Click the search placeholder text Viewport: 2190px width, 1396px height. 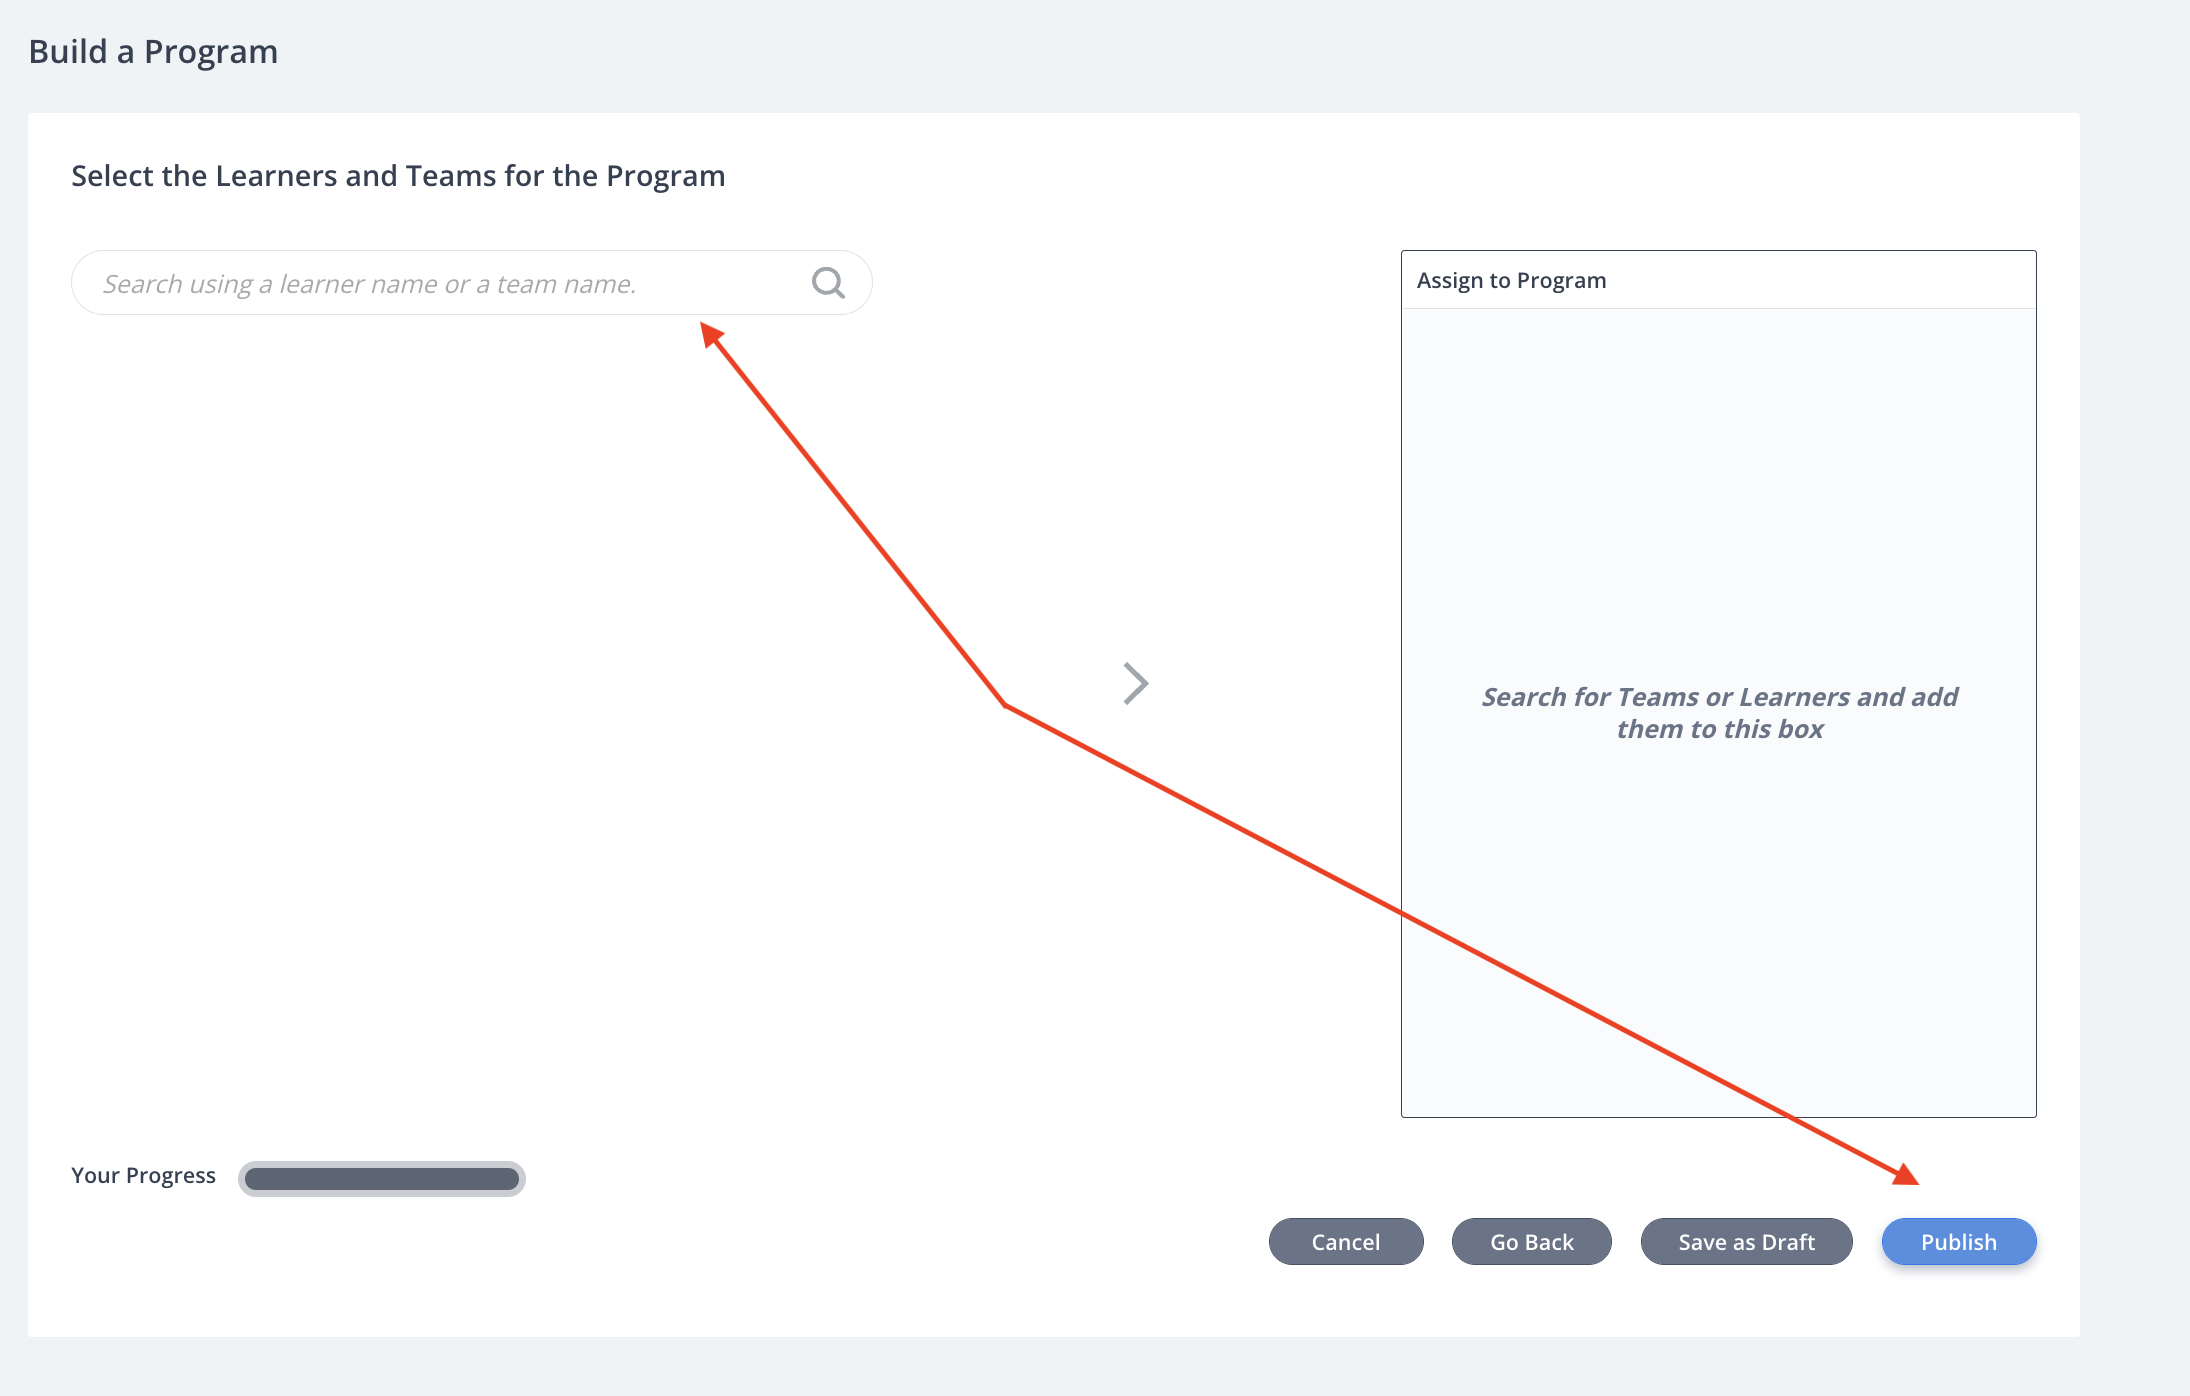[x=369, y=284]
